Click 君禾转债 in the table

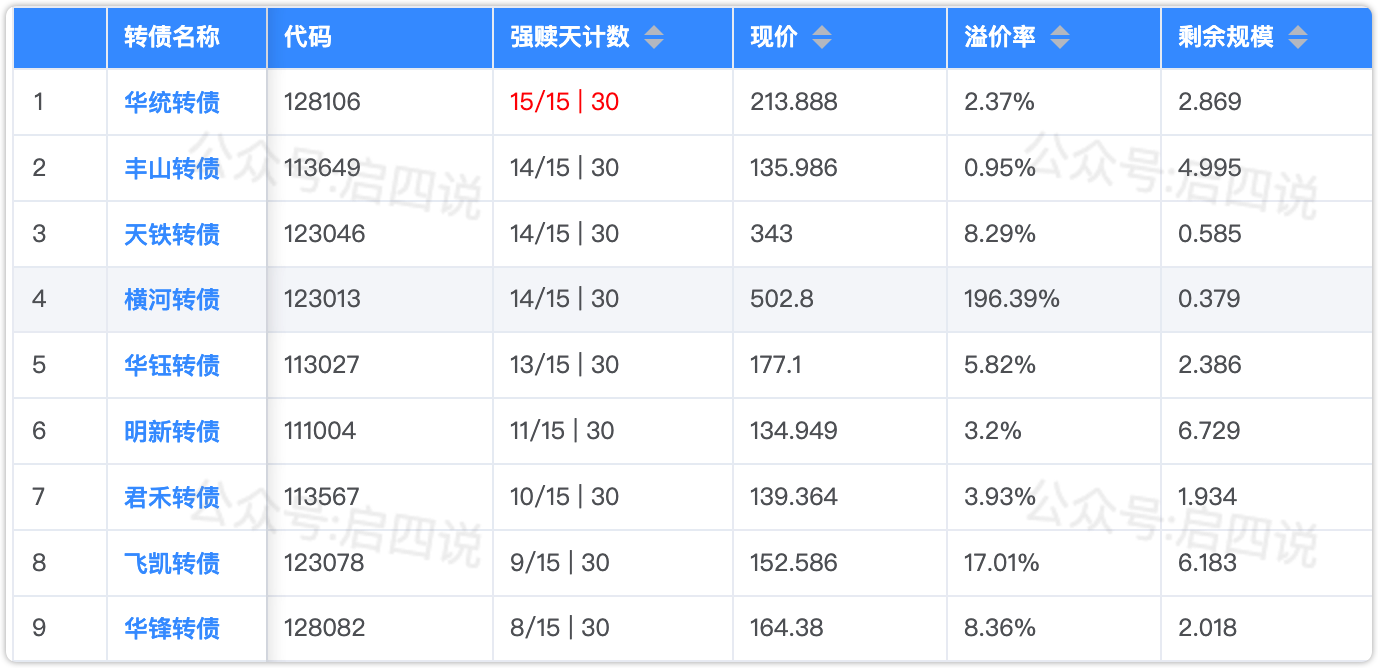click(x=172, y=497)
